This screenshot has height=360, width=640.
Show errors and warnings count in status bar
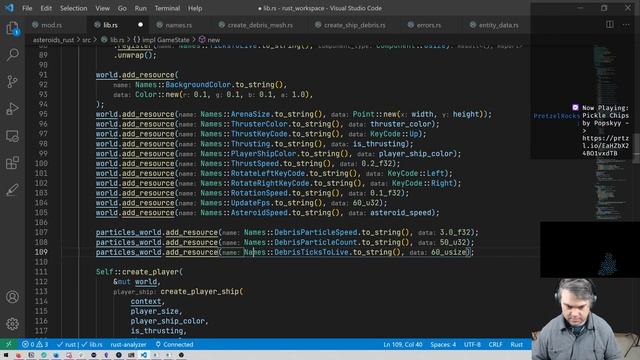(35, 344)
